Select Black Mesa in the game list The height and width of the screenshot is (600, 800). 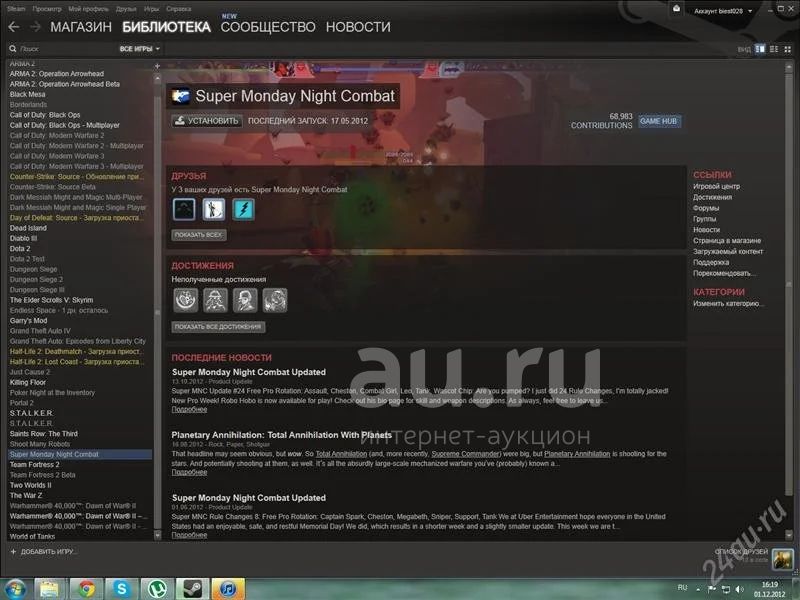28,94
